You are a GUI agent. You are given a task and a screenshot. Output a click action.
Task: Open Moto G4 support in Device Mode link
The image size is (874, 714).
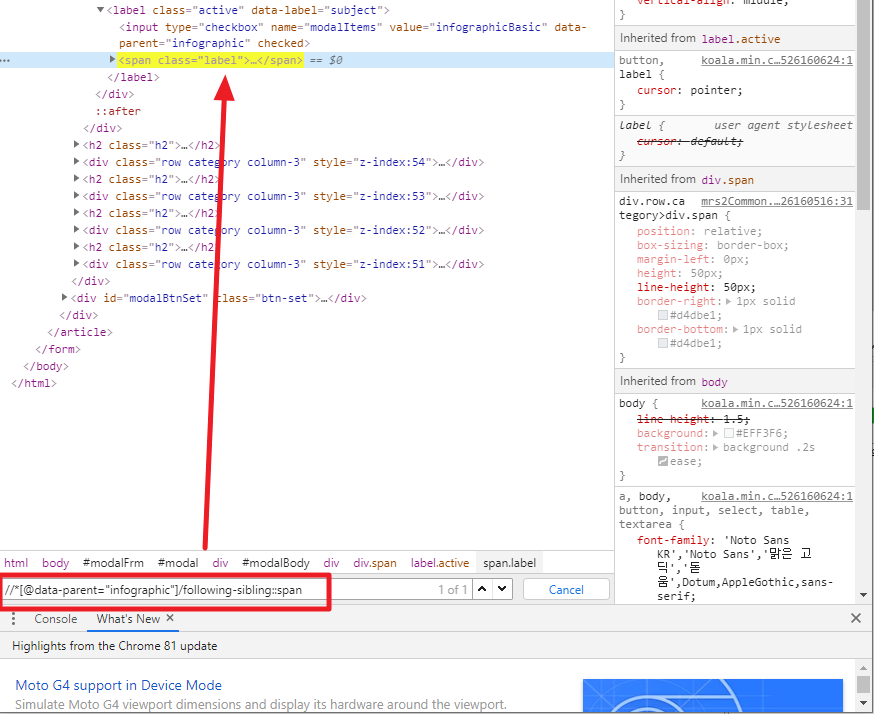point(118,685)
